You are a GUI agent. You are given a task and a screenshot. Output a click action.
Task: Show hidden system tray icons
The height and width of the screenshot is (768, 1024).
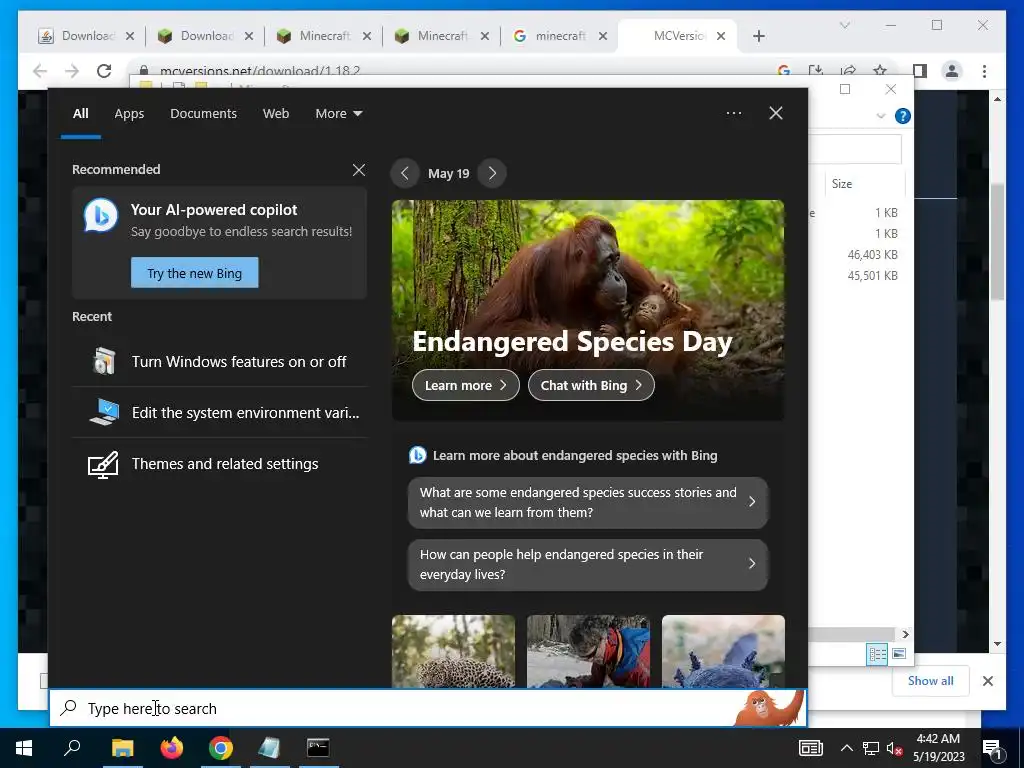tap(846, 748)
